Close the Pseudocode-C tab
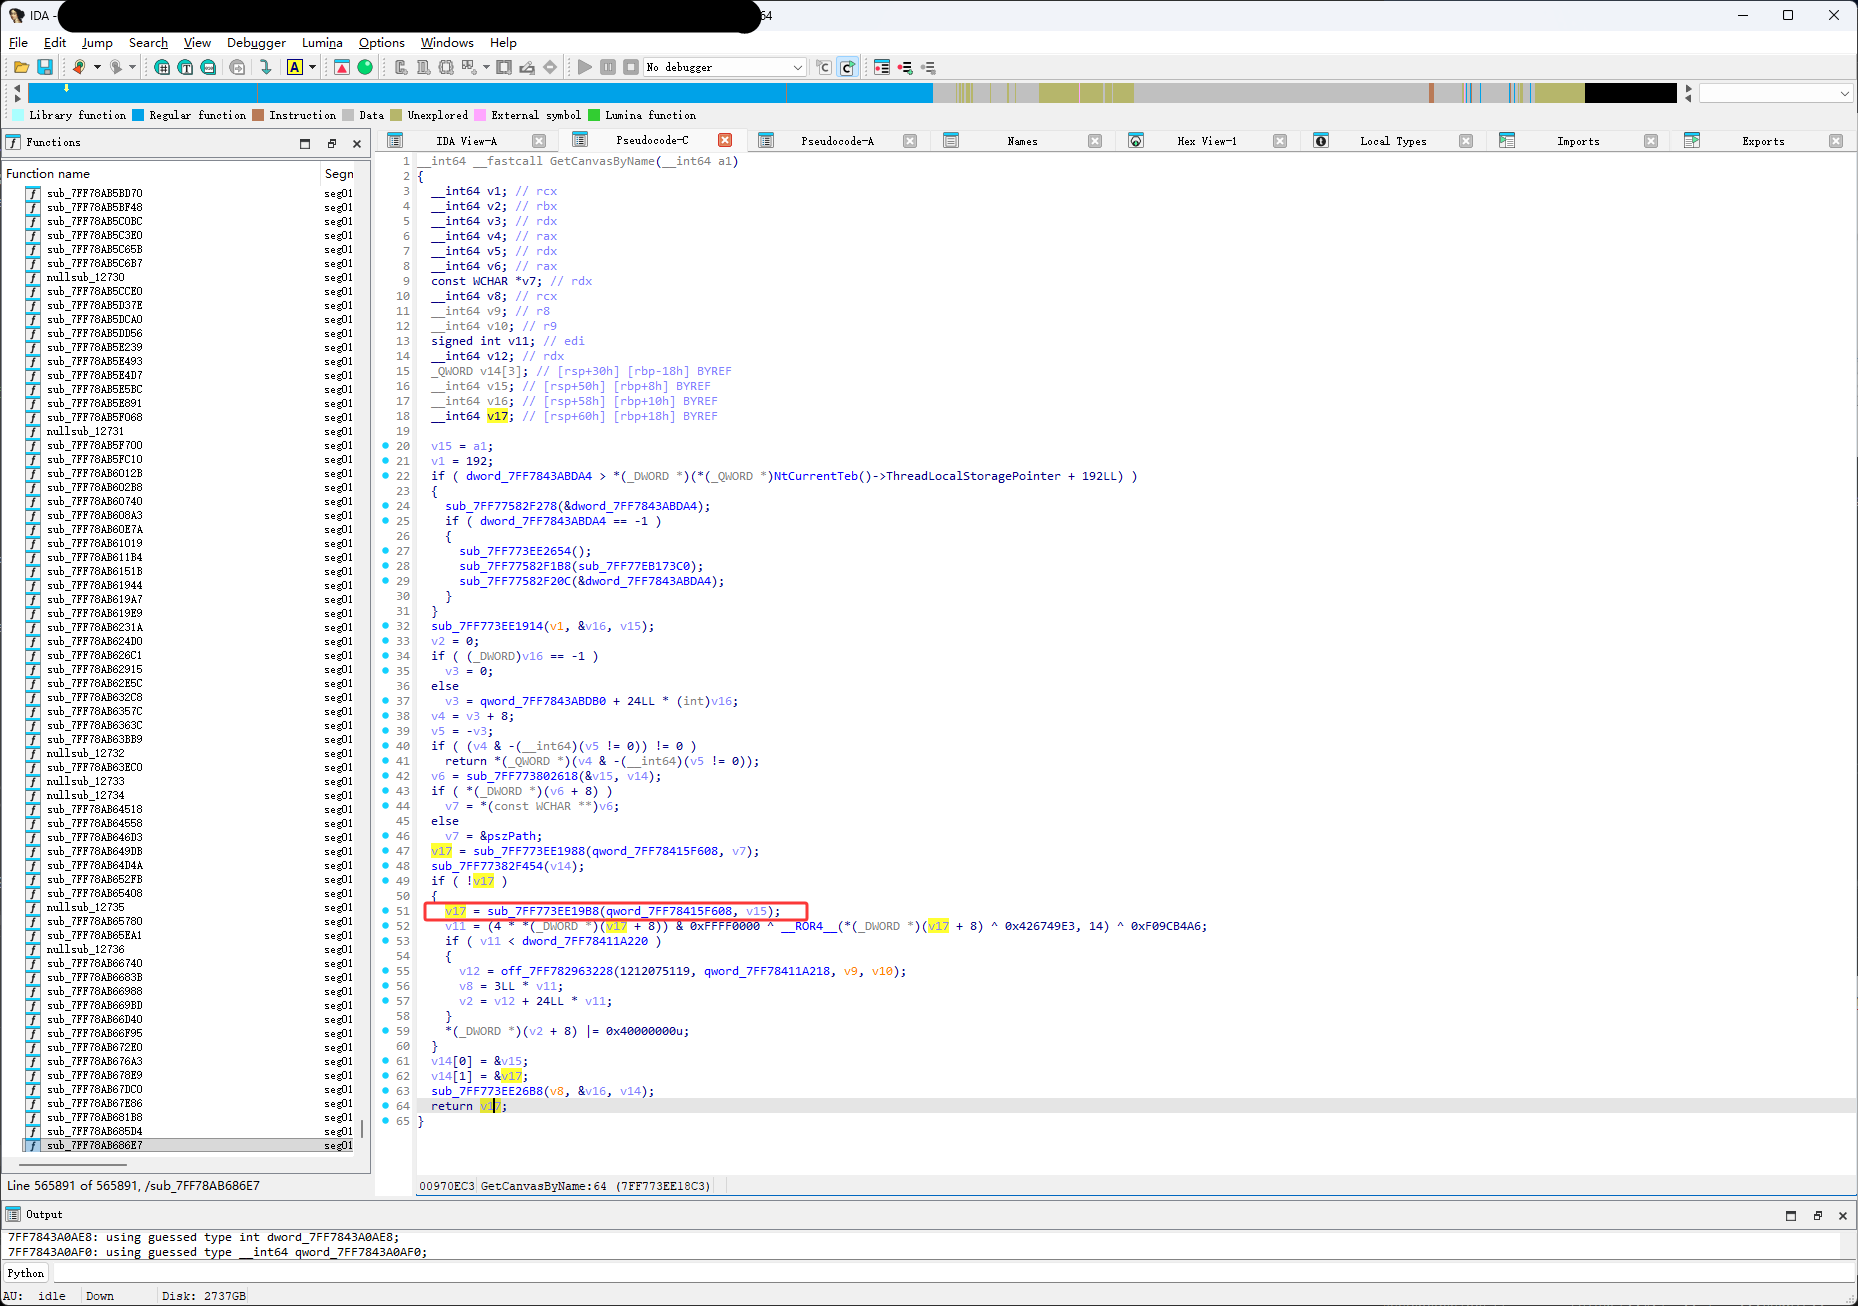 tap(725, 140)
